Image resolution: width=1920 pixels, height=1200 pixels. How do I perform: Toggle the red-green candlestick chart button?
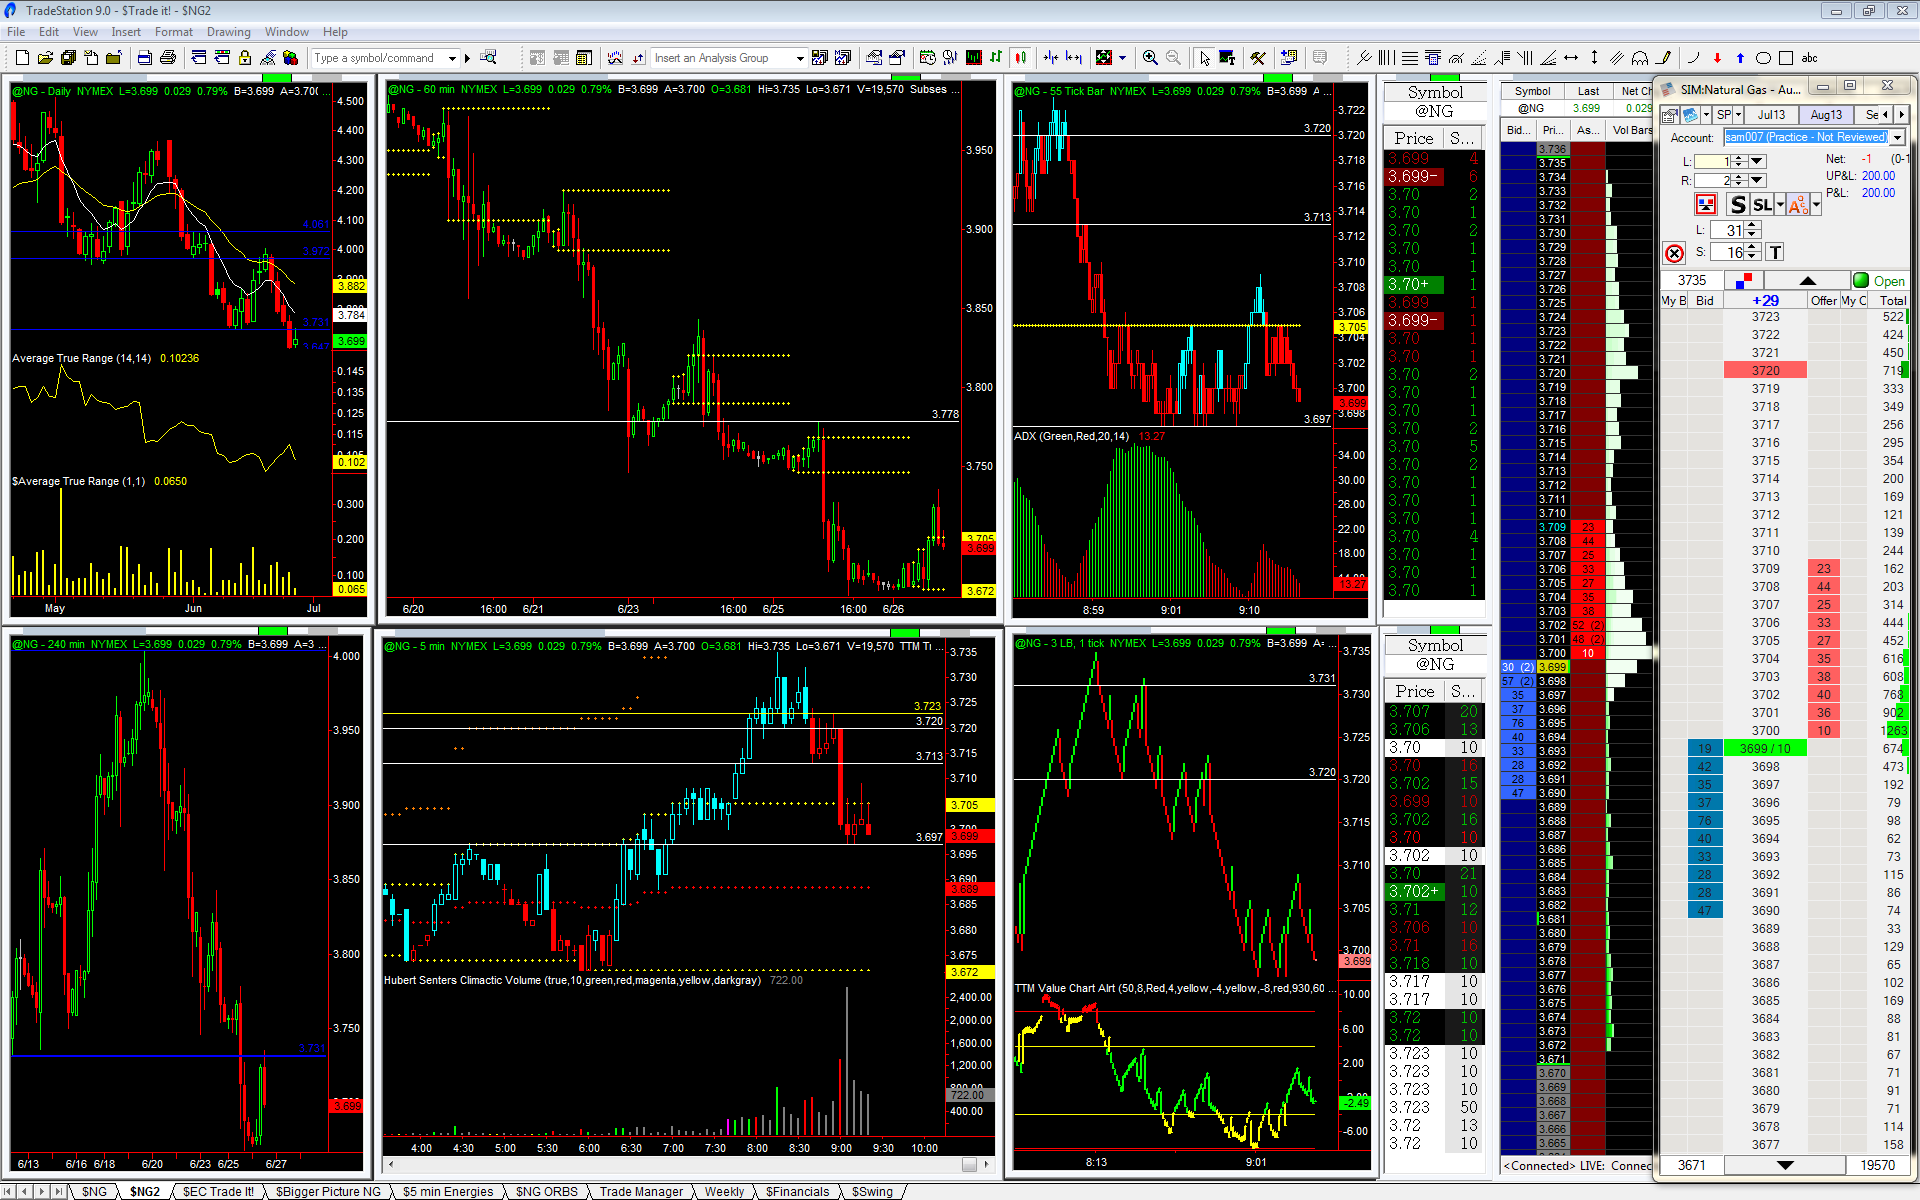(x=1020, y=58)
